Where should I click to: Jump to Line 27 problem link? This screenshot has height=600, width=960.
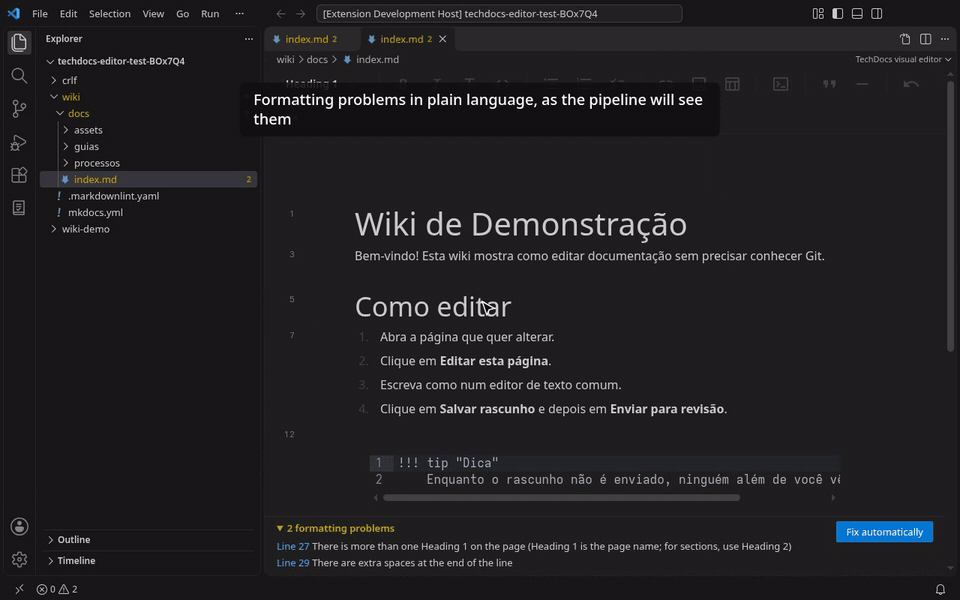pos(293,546)
